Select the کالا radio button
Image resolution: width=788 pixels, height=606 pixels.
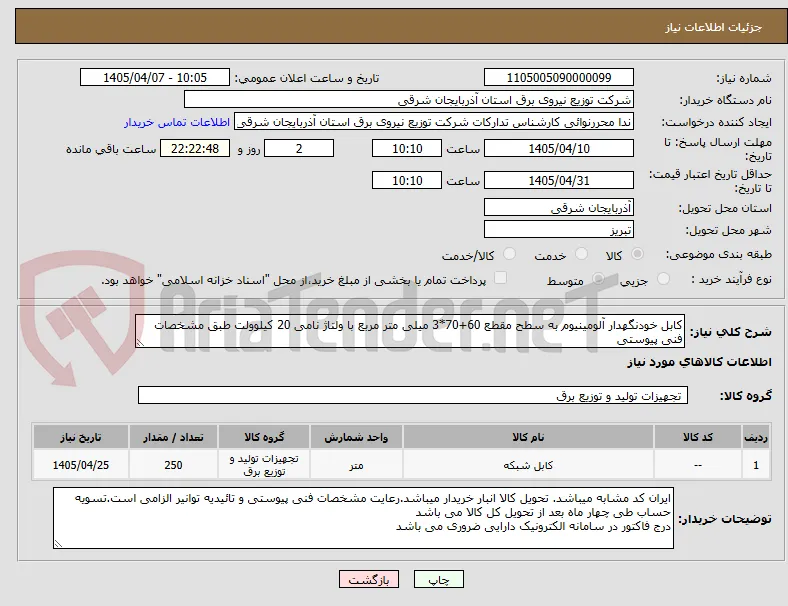tap(637, 254)
